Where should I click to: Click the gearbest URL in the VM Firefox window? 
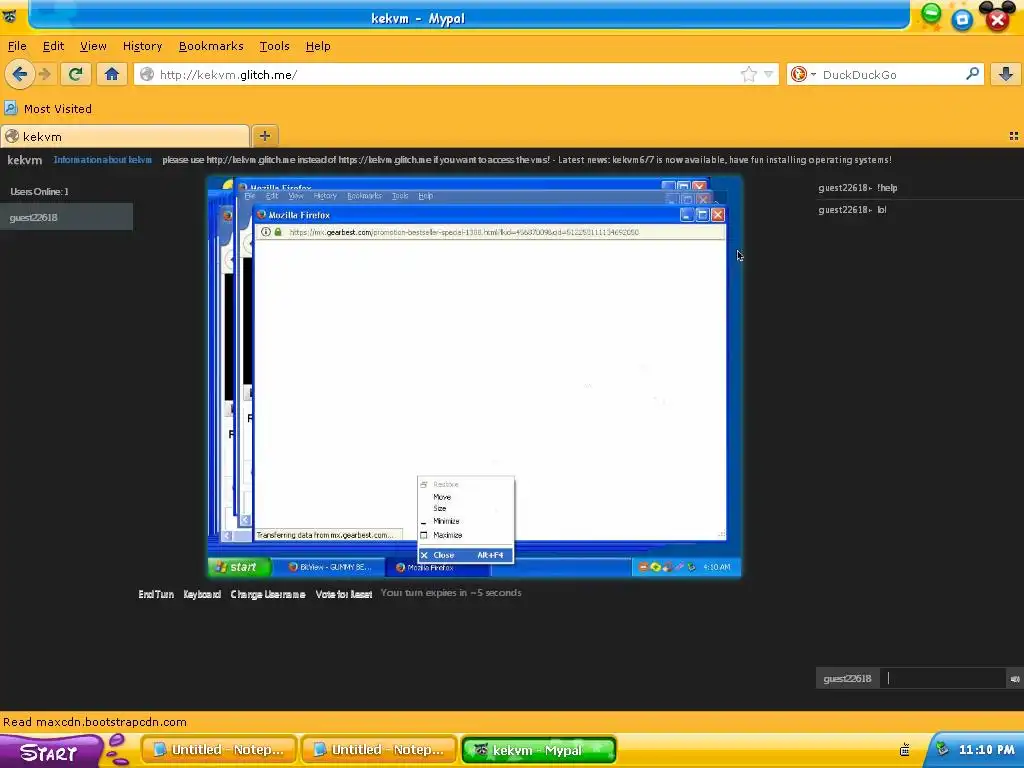point(464,232)
